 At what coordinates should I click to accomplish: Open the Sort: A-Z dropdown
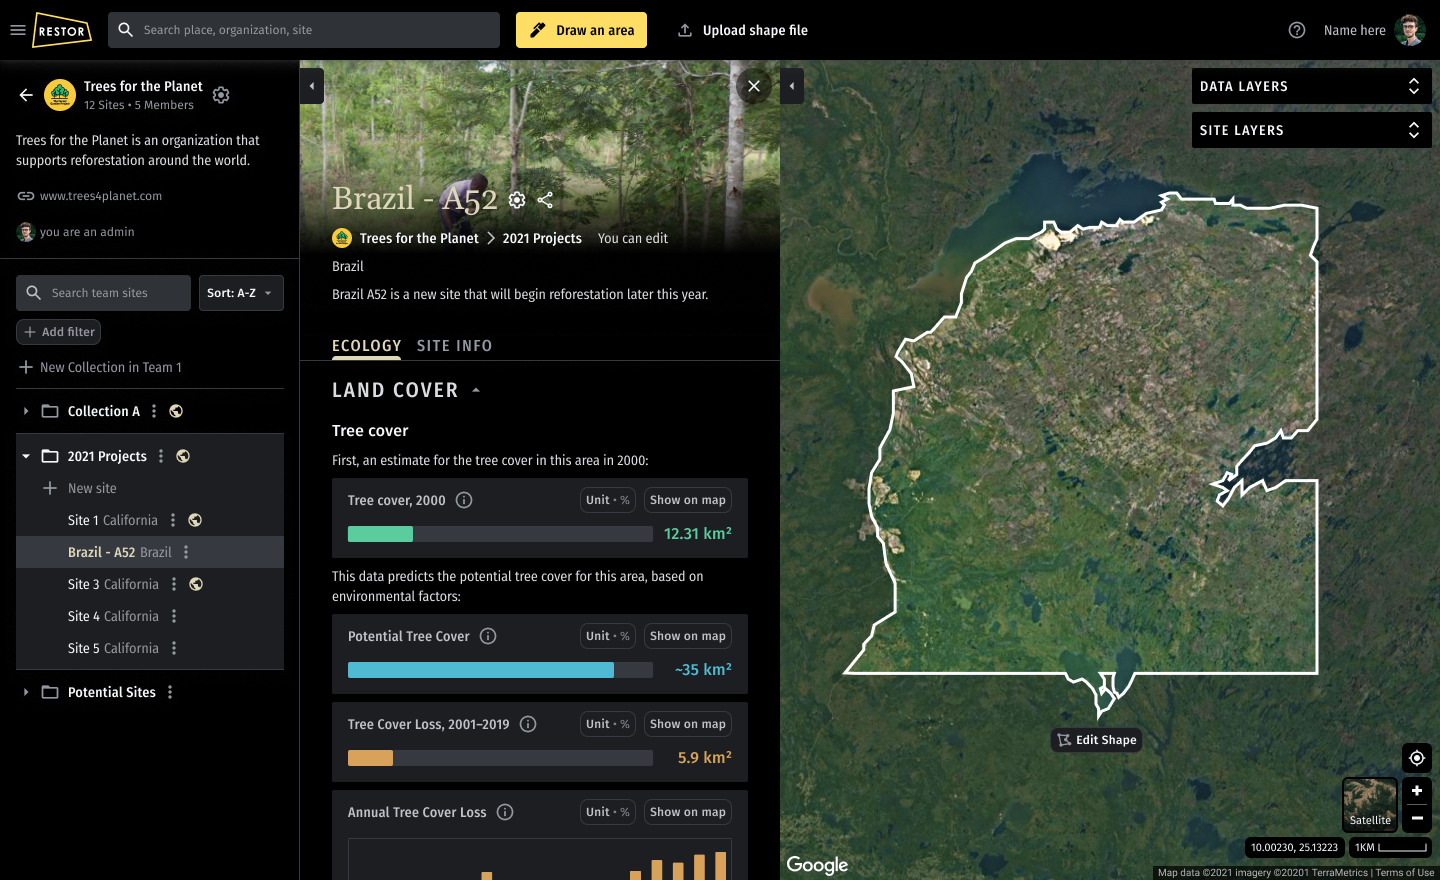(x=241, y=293)
